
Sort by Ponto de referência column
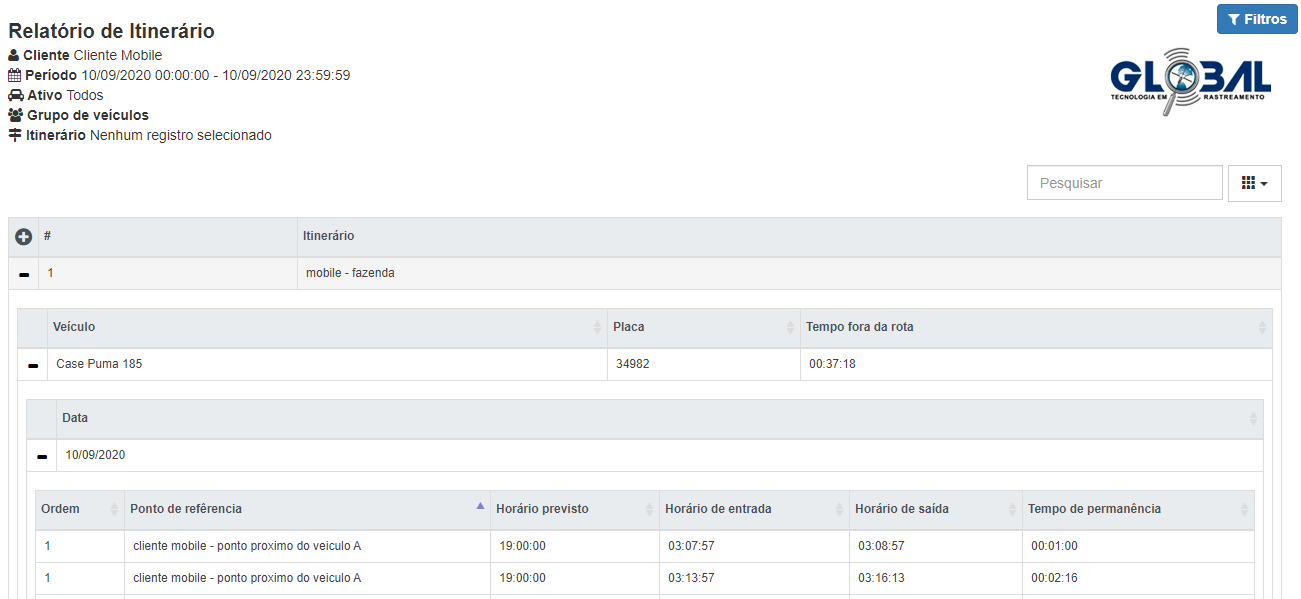tap(306, 510)
